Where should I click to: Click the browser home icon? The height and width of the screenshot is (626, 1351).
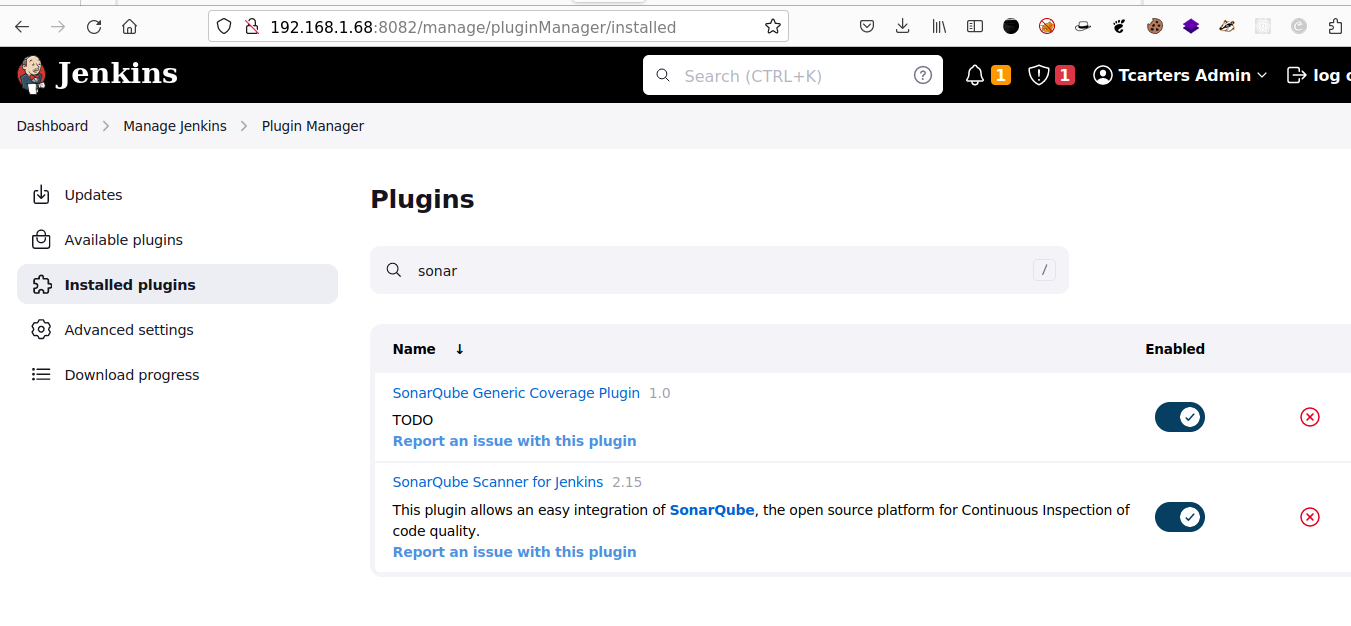pos(129,27)
